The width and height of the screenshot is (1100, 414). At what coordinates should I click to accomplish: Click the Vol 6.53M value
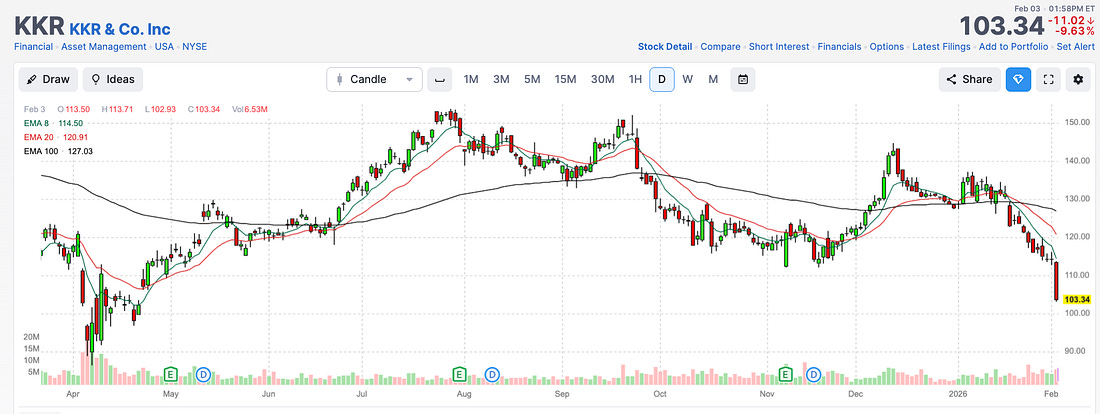(255, 109)
